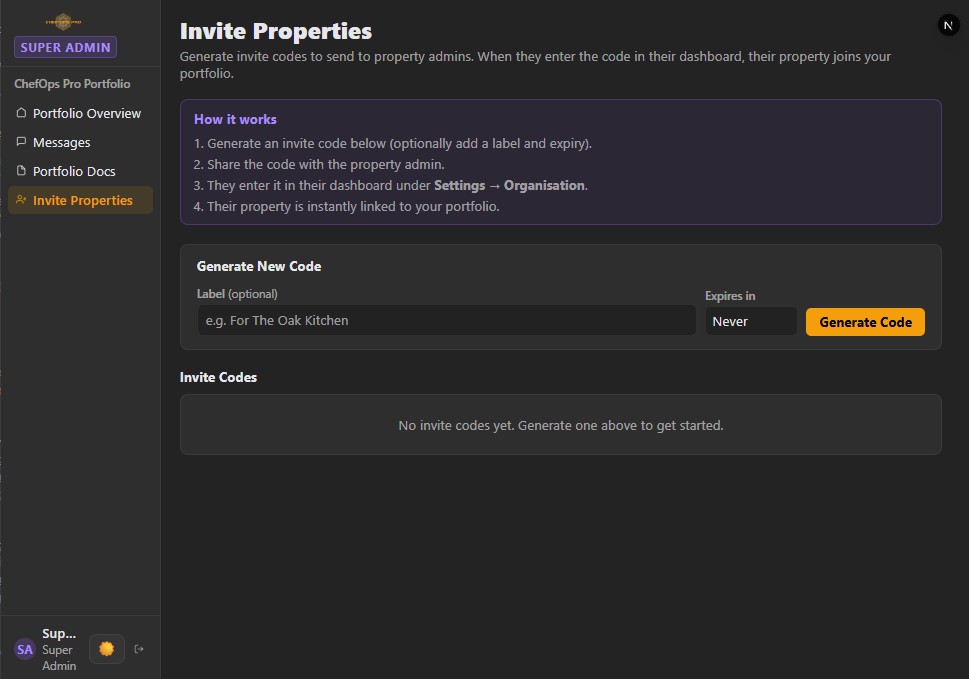Viewport: 969px width, 679px height.
Task: Click the Generate Code button
Action: click(x=865, y=322)
